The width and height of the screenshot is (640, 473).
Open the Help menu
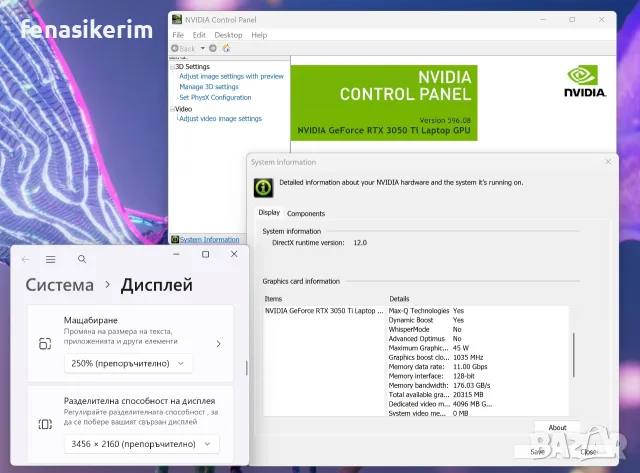259,35
